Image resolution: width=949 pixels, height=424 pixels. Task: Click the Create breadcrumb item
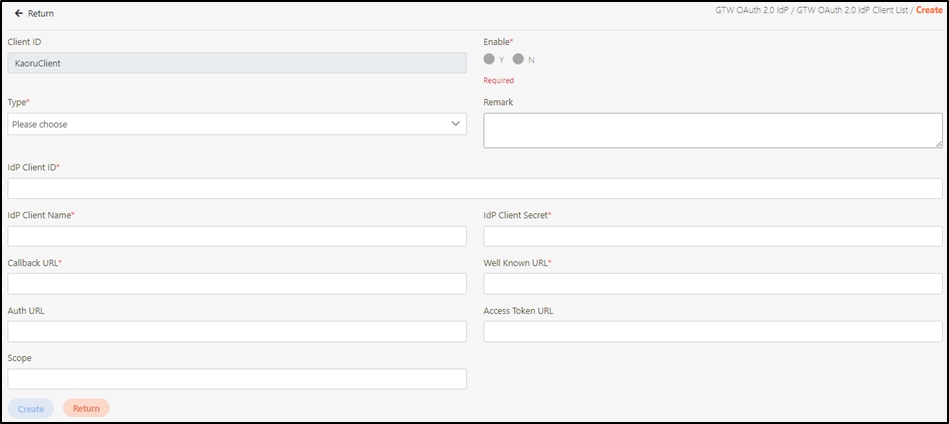coord(929,10)
